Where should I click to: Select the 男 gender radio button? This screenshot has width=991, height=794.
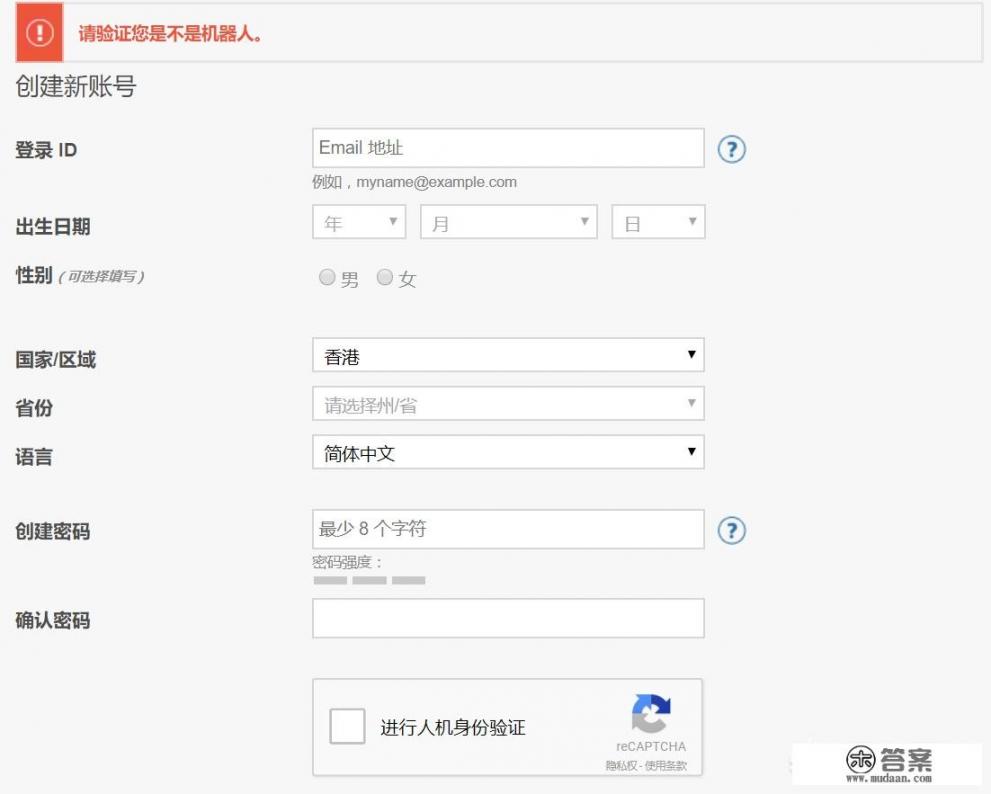326,278
